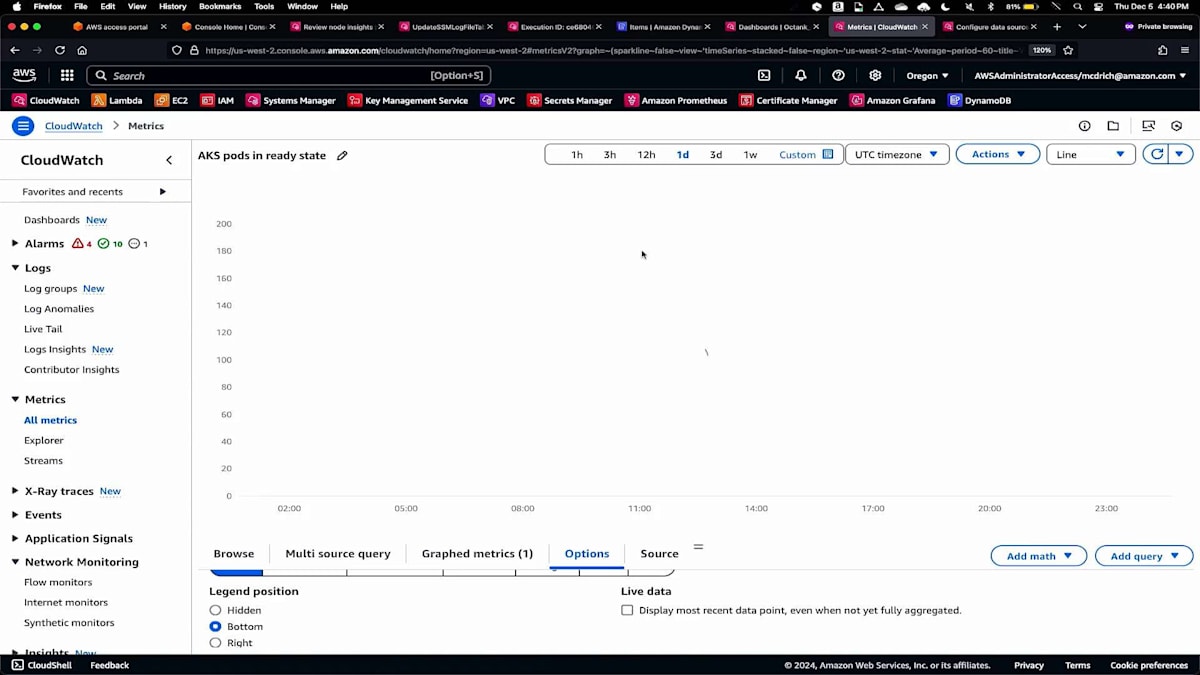Set time range to 1w
Image resolution: width=1200 pixels, height=675 pixels.
[x=750, y=155]
